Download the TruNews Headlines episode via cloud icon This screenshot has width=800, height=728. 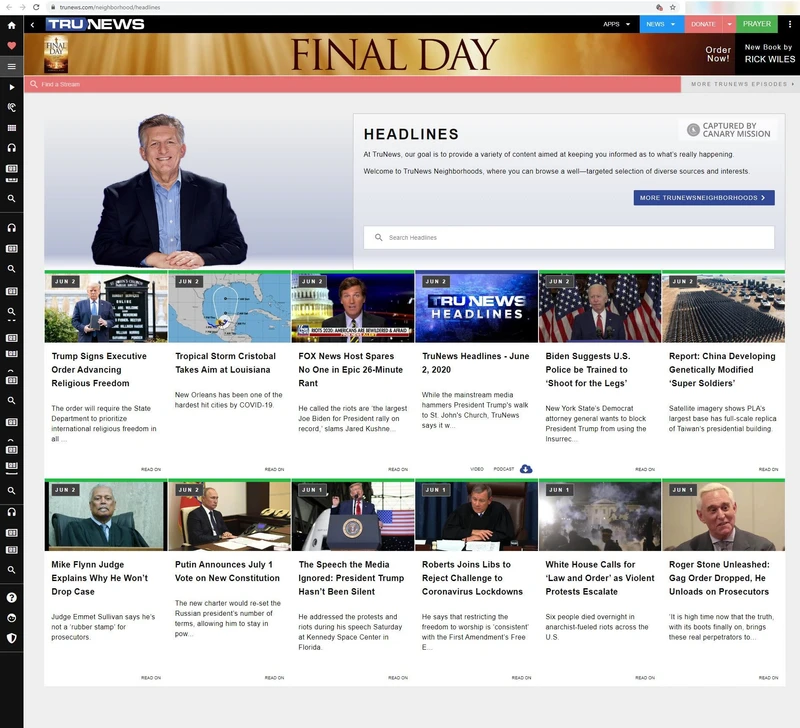tap(524, 468)
